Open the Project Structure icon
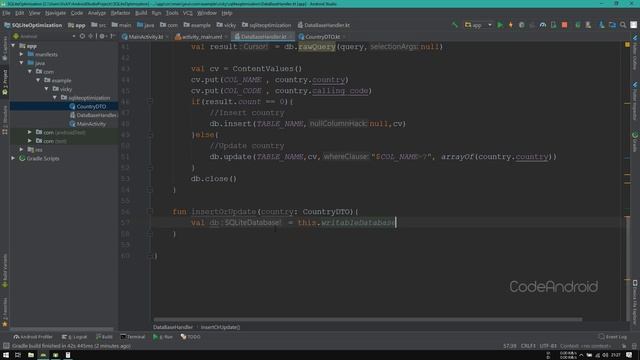The height and width of the screenshot is (360, 640). (x=612, y=25)
